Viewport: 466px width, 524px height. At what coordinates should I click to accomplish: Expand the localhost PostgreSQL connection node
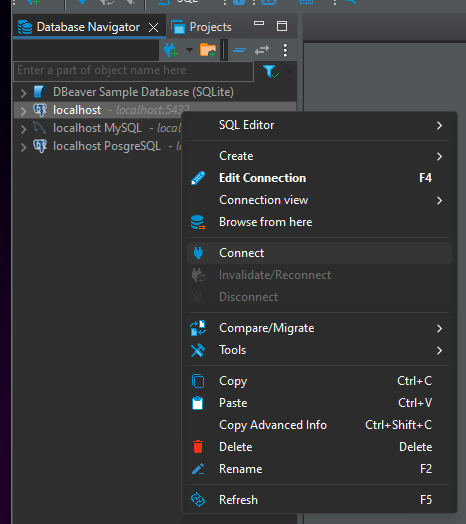[23, 111]
